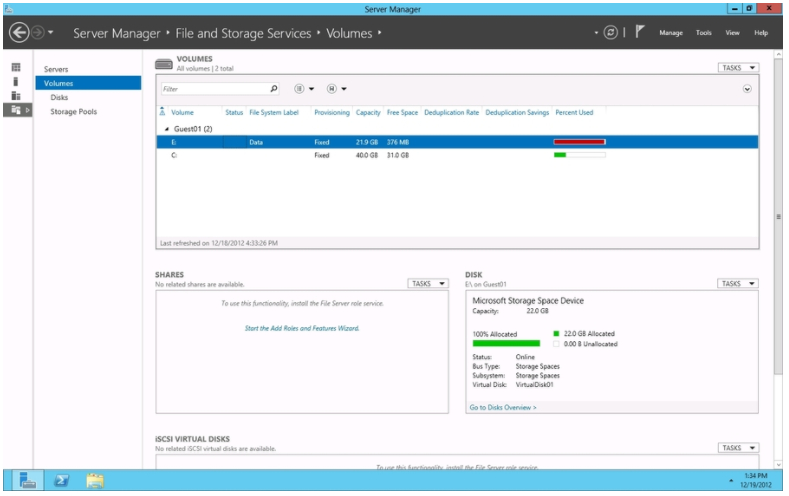Click the filter search magnifier icon
The height and width of the screenshot is (496, 789).
[x=274, y=89]
